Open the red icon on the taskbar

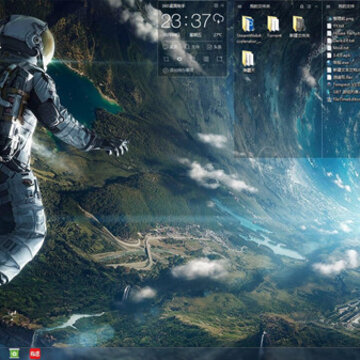click(x=35, y=353)
